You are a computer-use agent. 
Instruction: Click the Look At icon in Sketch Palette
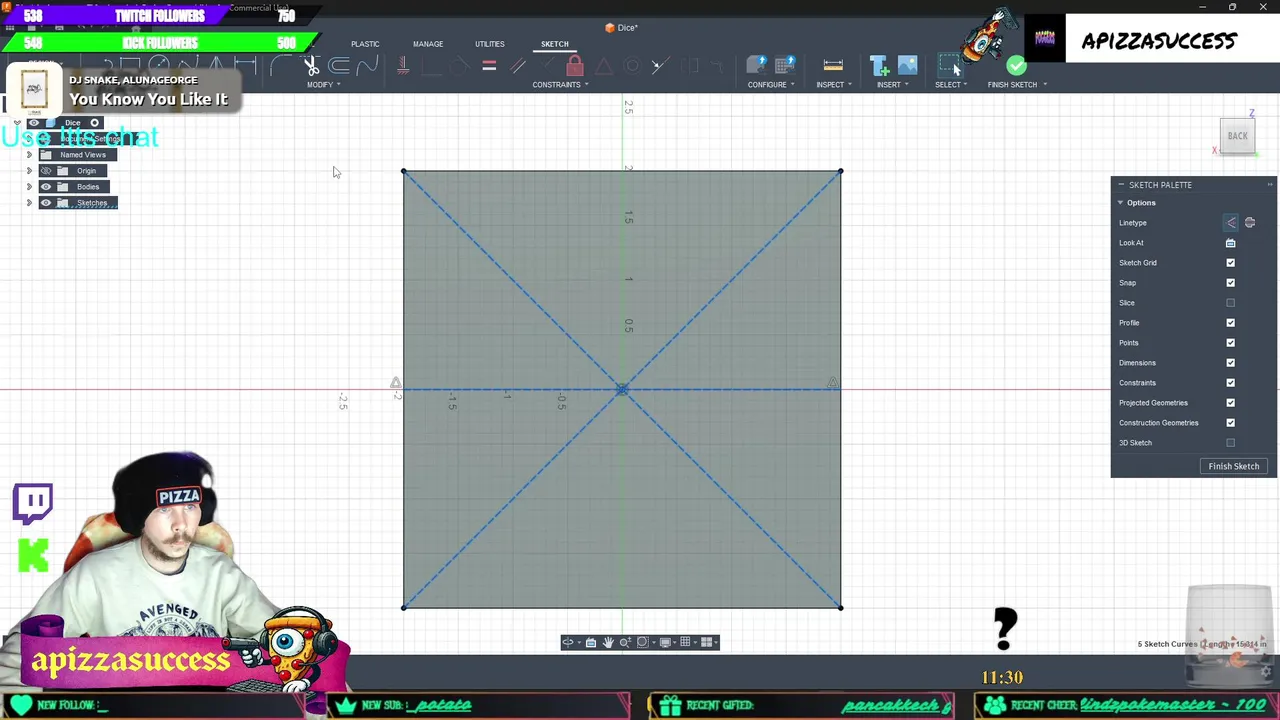(1230, 243)
